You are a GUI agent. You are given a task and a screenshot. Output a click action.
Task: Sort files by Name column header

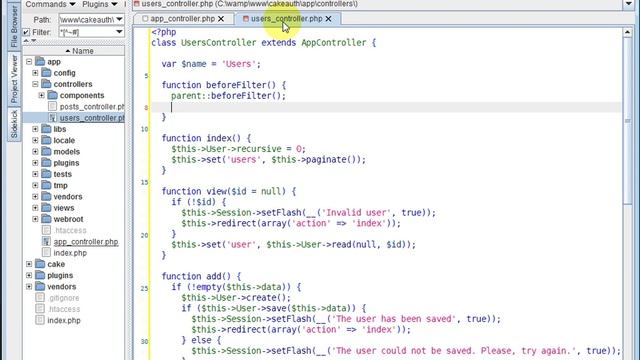74,51
